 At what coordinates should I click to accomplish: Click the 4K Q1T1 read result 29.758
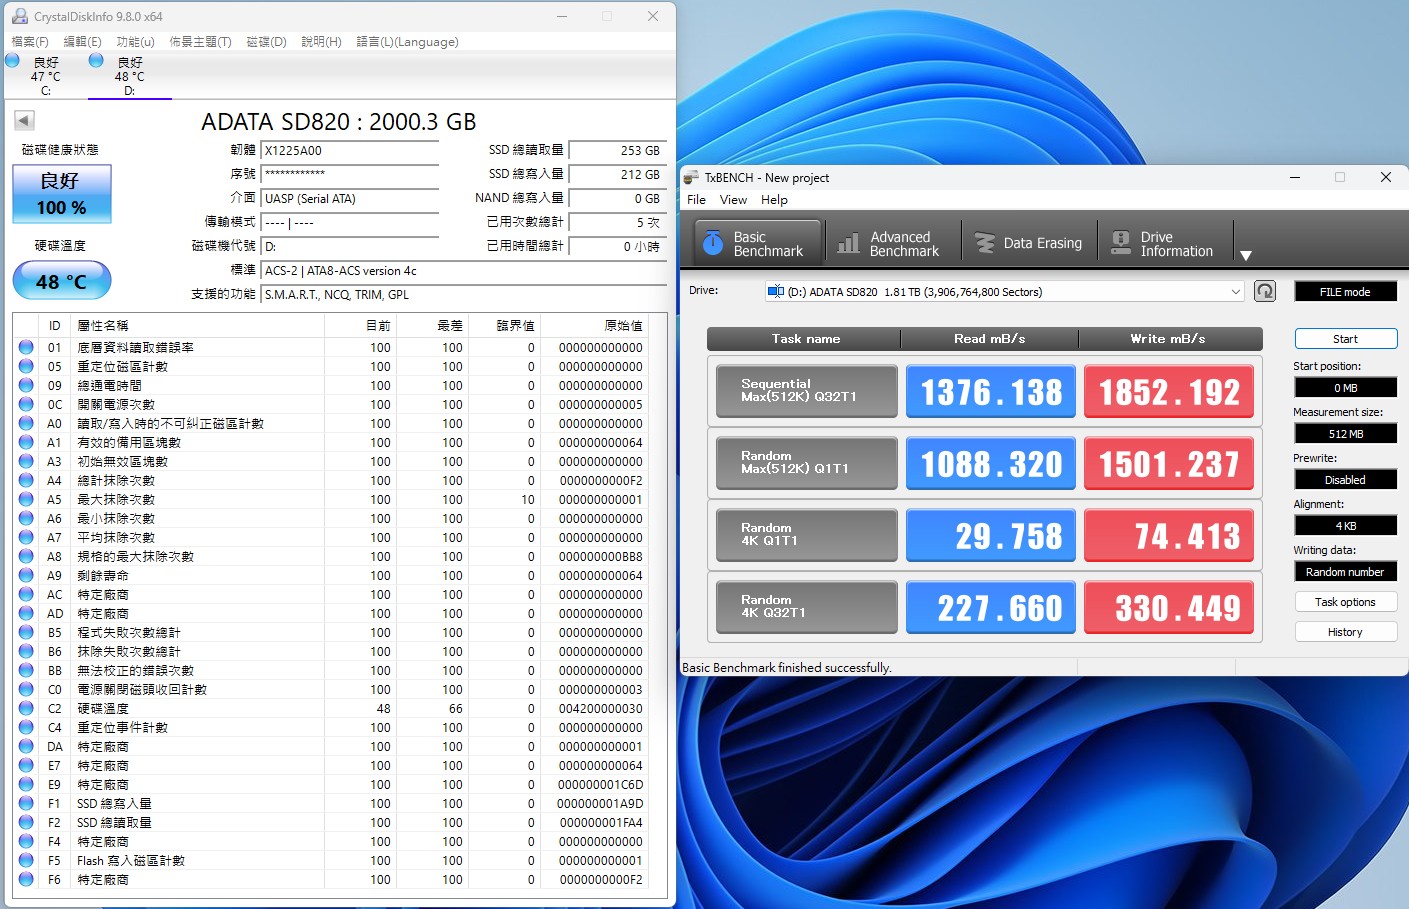tap(991, 535)
